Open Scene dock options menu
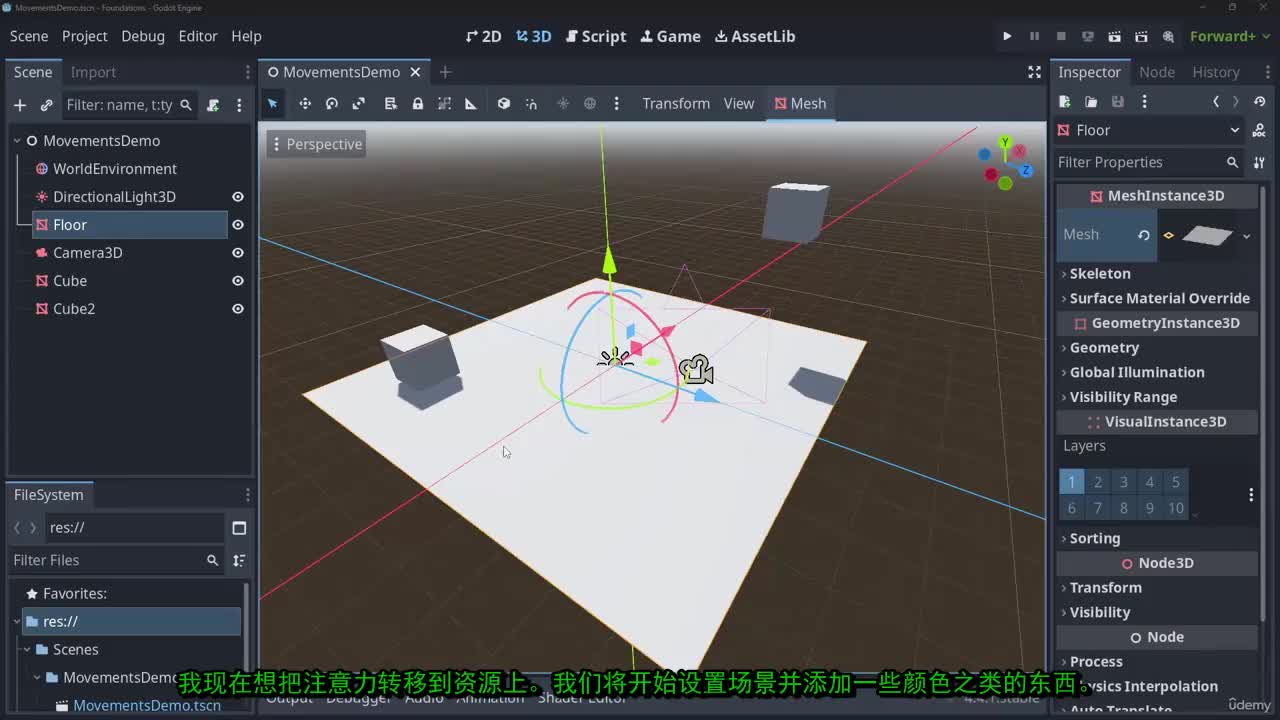Screen dimensions: 1280x720 click(x=239, y=105)
